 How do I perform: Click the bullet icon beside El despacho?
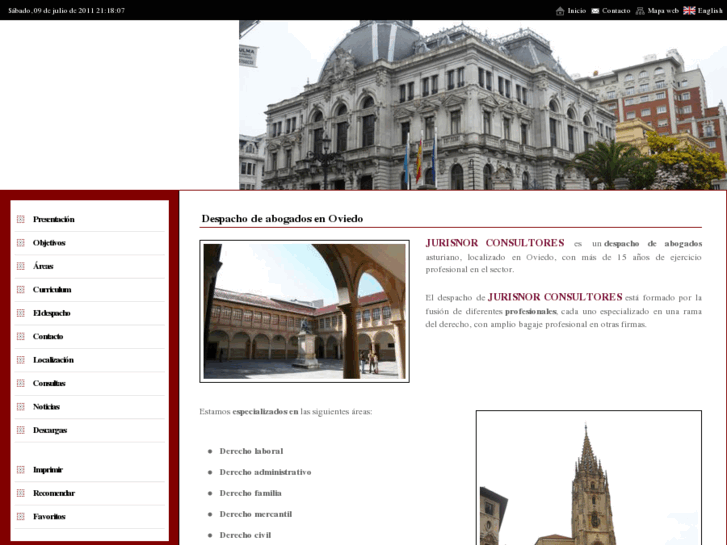coord(20,313)
